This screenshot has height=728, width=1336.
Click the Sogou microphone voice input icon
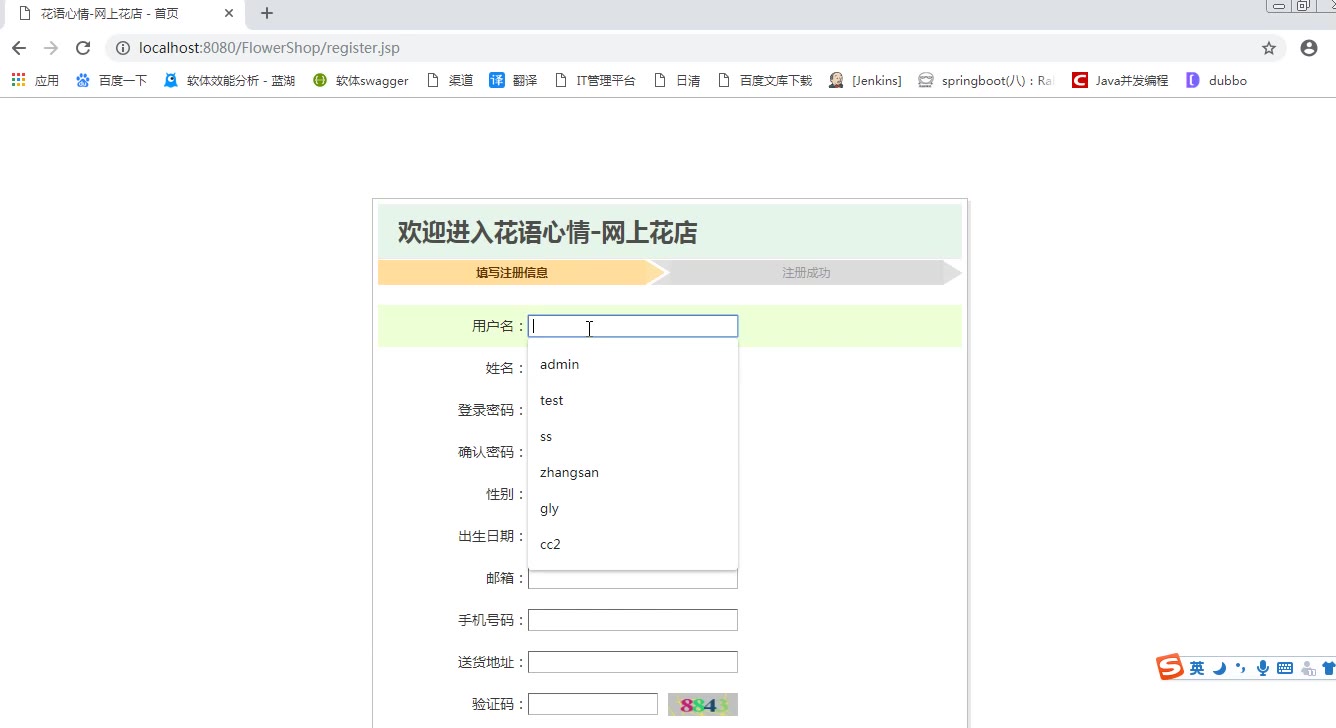click(1263, 668)
